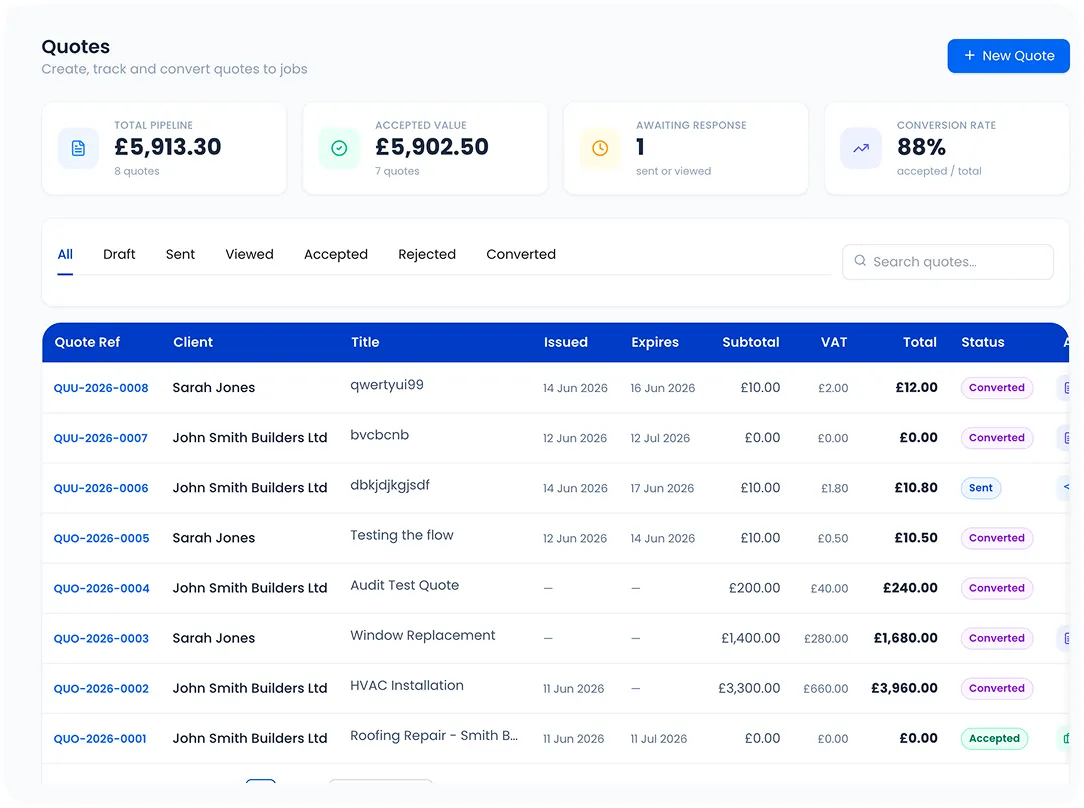Click the Title column header
Viewport: 1084px width, 808px height.
point(365,342)
